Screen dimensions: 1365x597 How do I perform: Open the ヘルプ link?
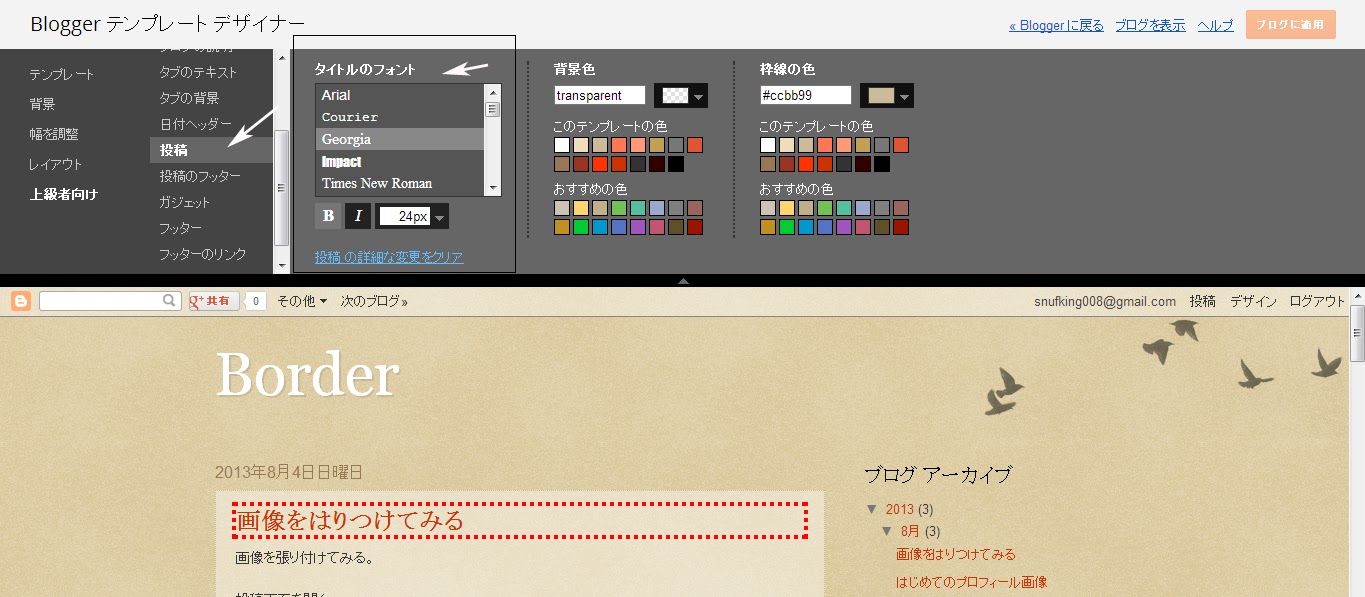1215,26
